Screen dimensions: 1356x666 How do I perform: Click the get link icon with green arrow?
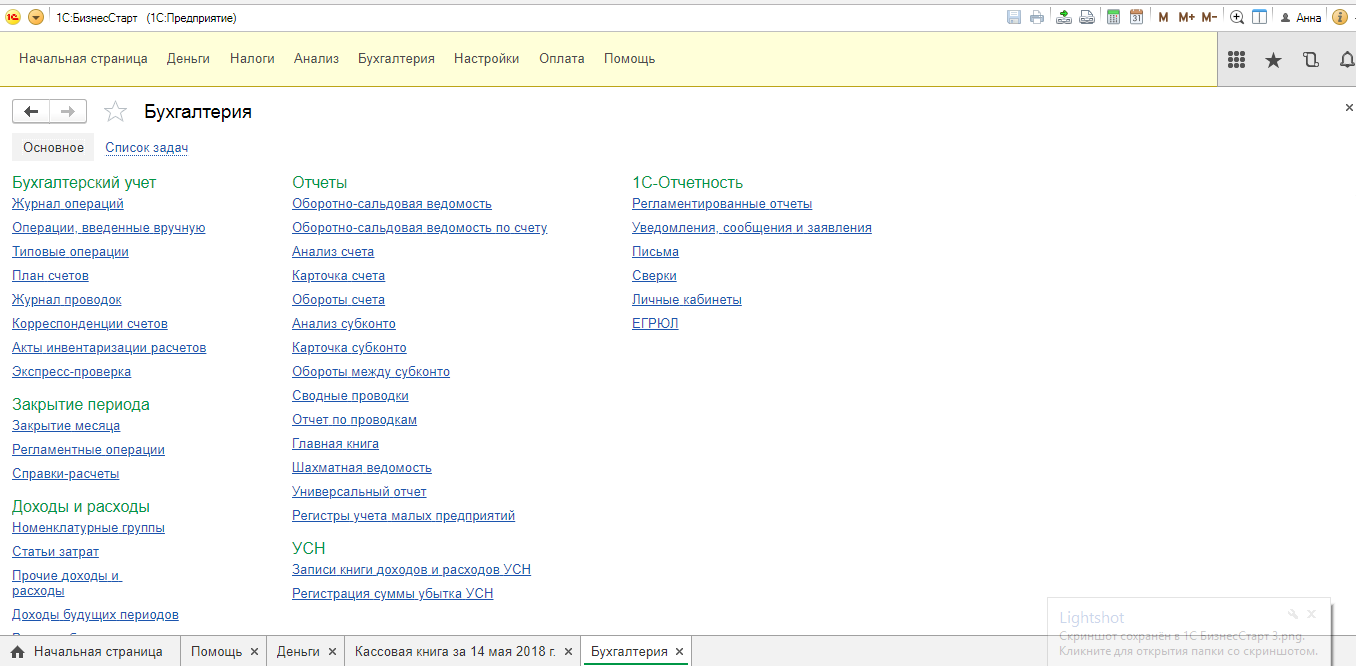pos(1064,17)
